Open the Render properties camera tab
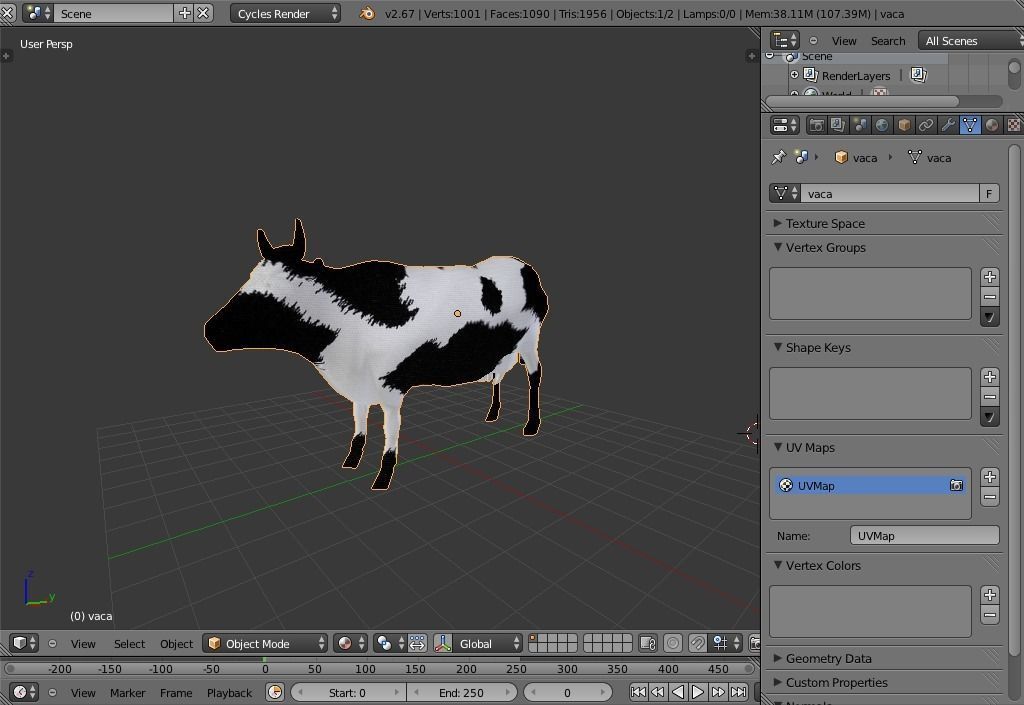1024x705 pixels. click(x=816, y=125)
